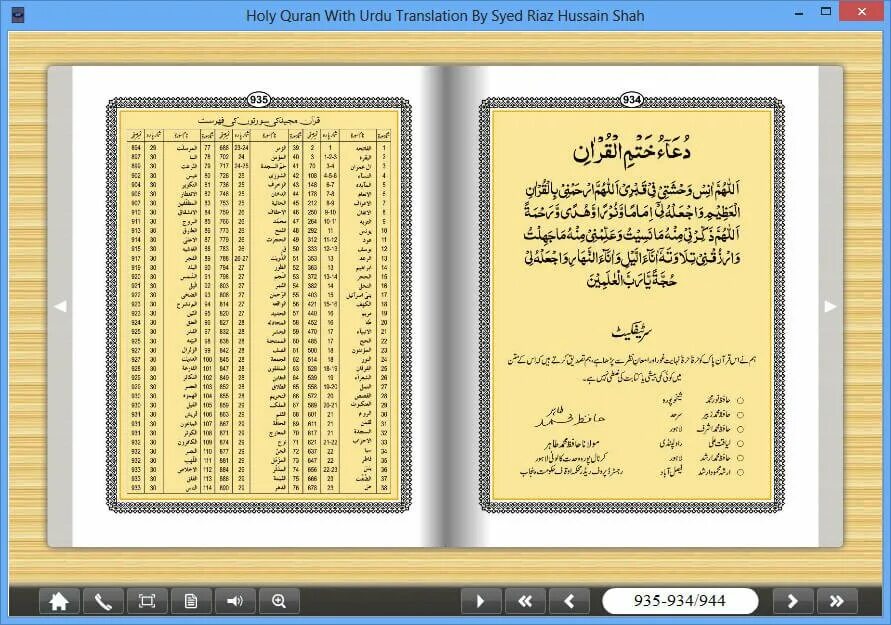Click the window title text

445,15
